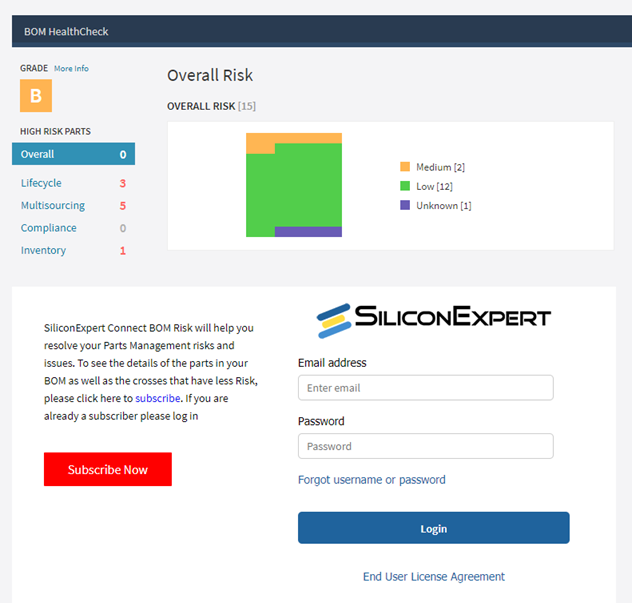Click the OVERALL RISK [15] heading
This screenshot has height=603, width=632.
(x=212, y=106)
